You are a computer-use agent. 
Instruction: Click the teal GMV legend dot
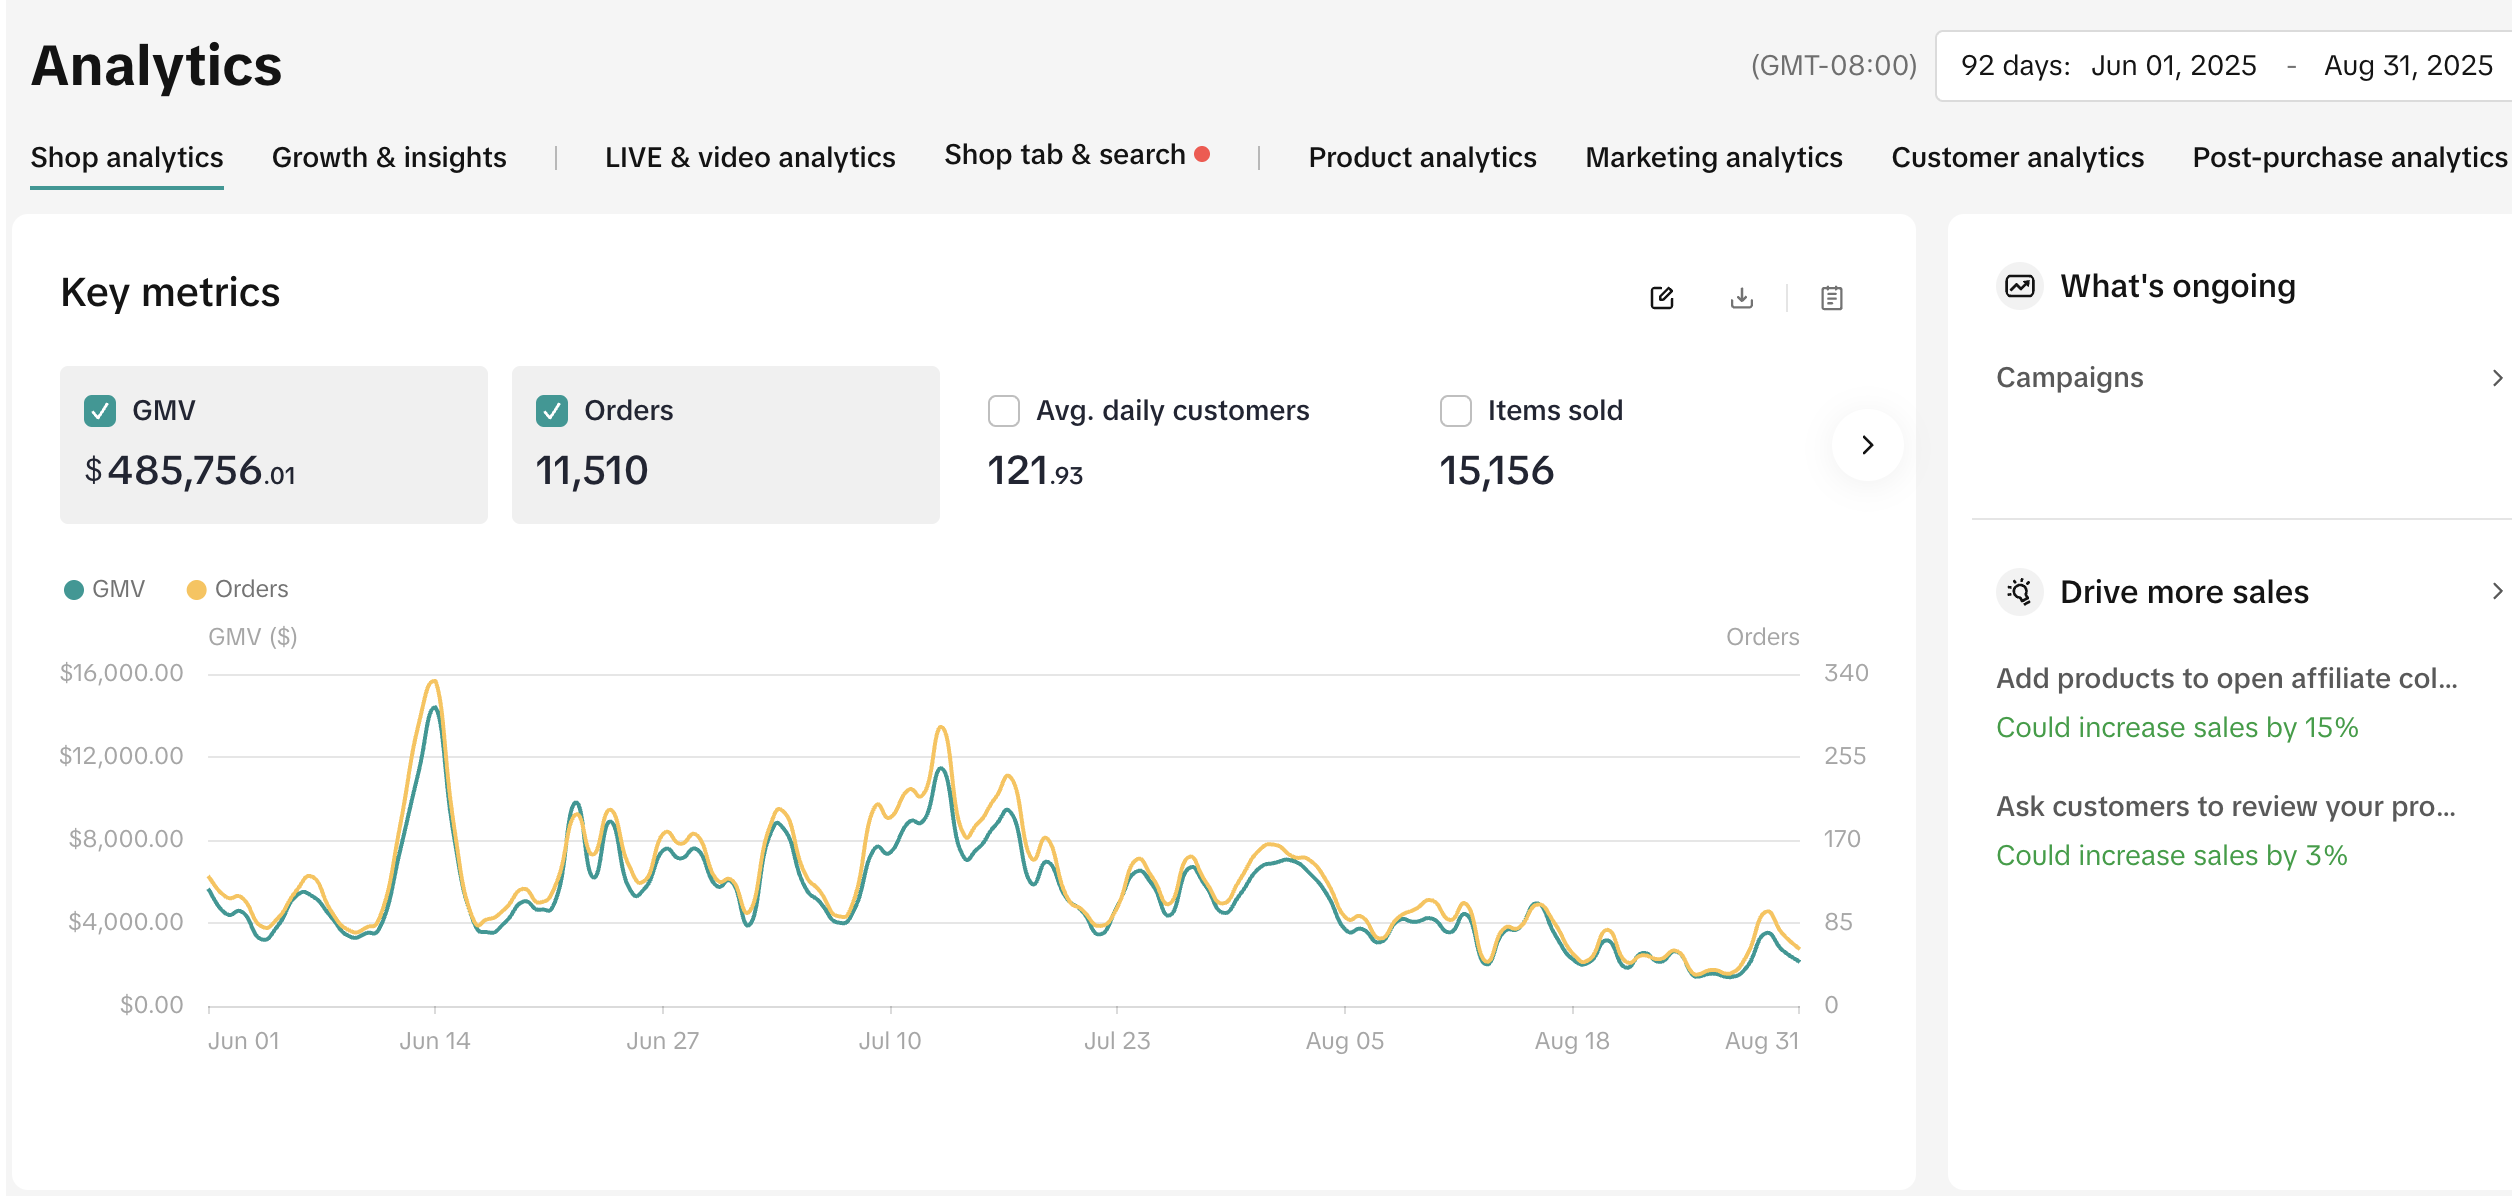[74, 590]
